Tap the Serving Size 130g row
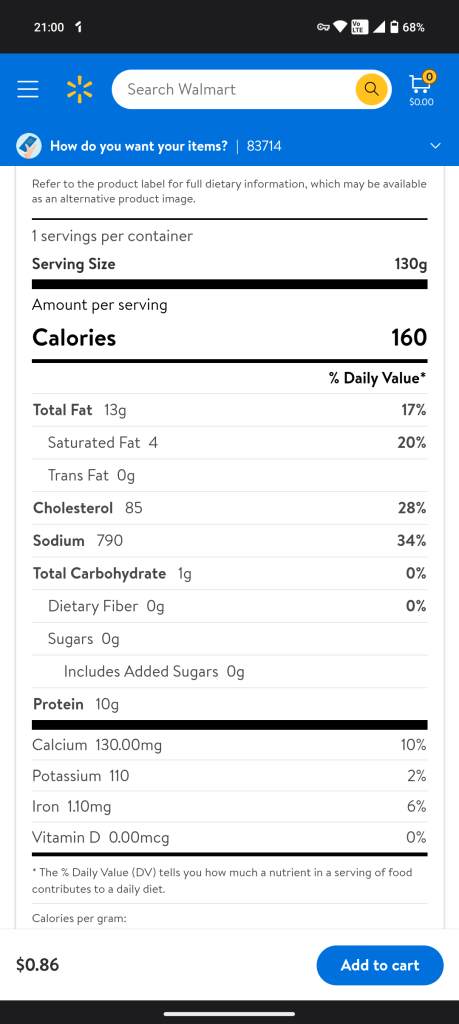Viewport: 459px width, 1024px height. [229, 264]
